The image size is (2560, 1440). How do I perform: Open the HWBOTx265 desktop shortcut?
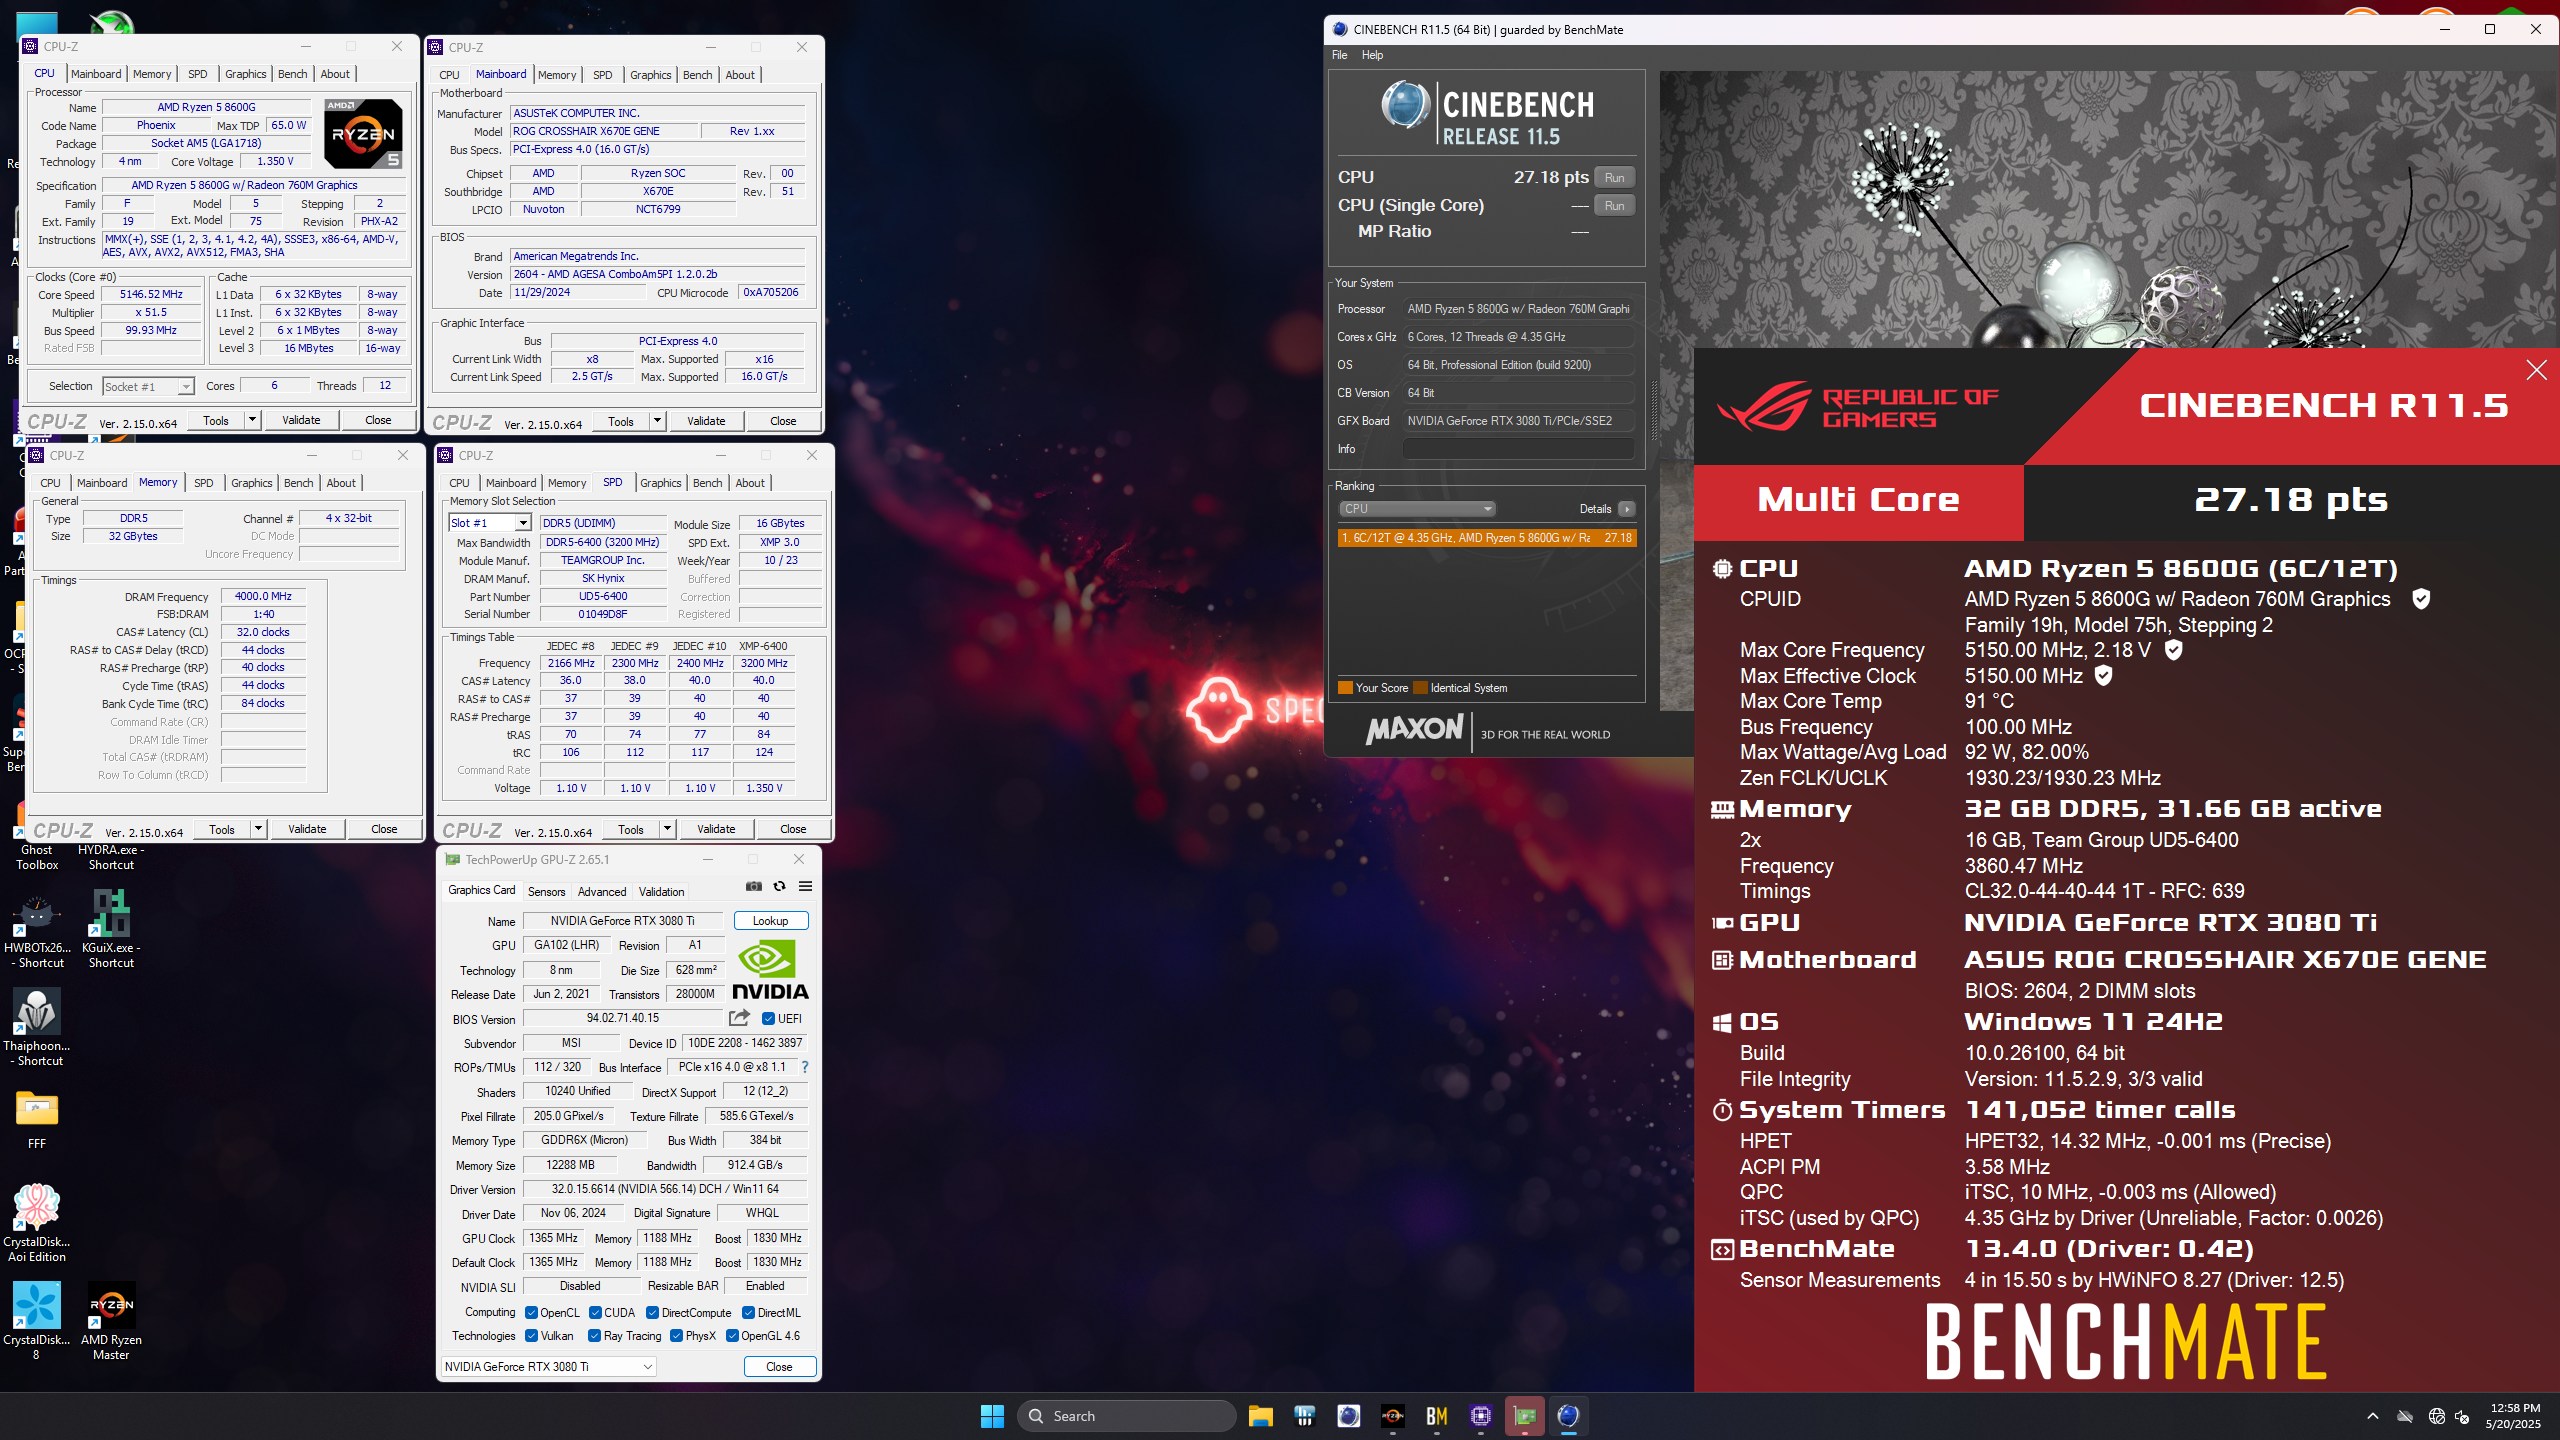pyautogui.click(x=37, y=930)
